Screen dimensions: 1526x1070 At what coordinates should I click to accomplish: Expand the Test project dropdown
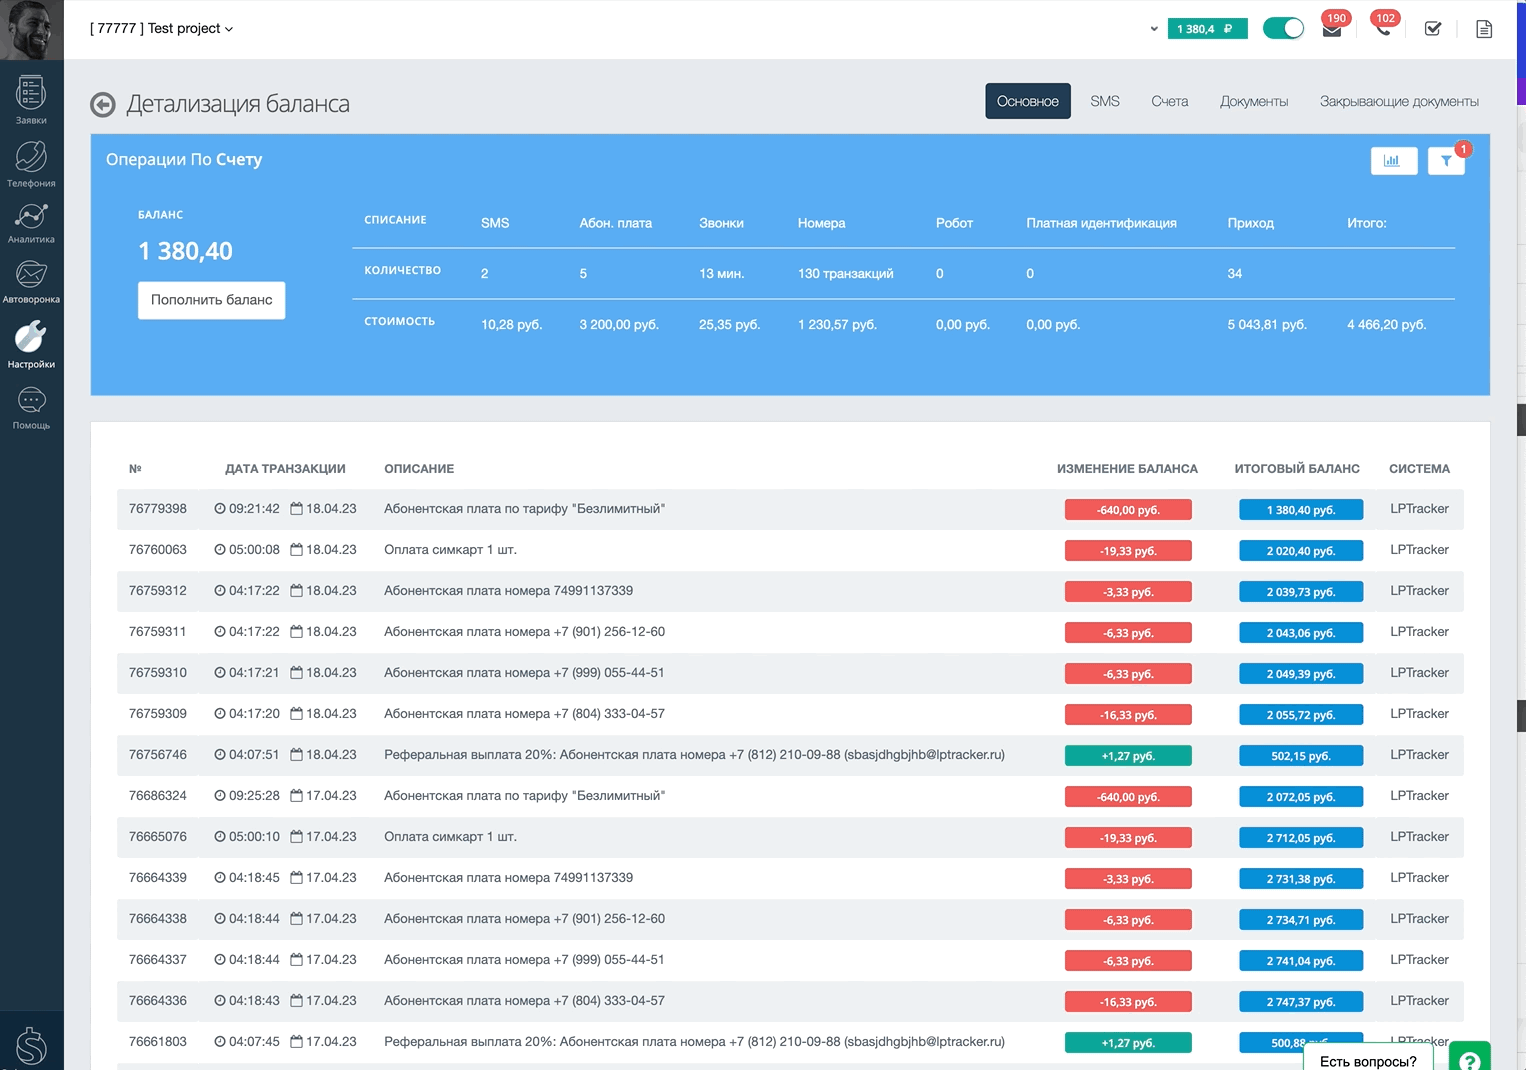point(162,28)
